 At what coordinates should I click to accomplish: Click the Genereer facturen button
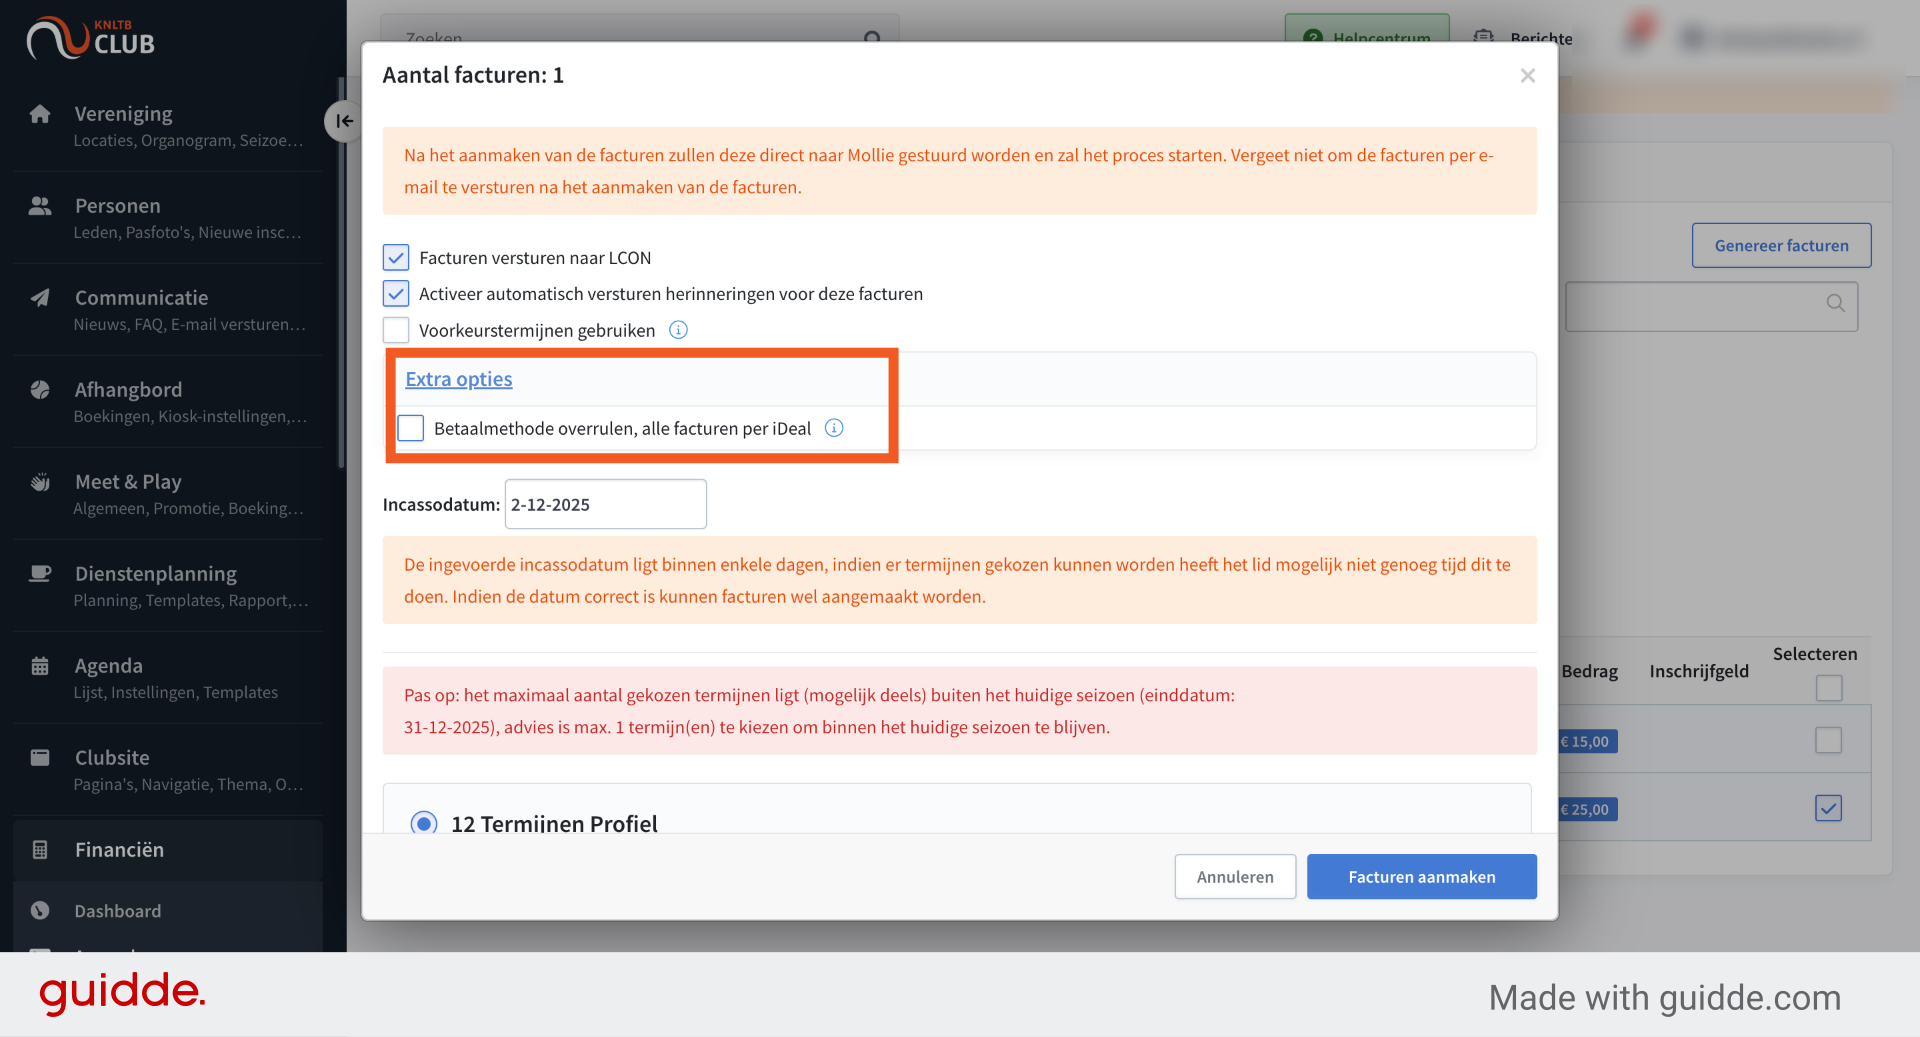[1781, 245]
